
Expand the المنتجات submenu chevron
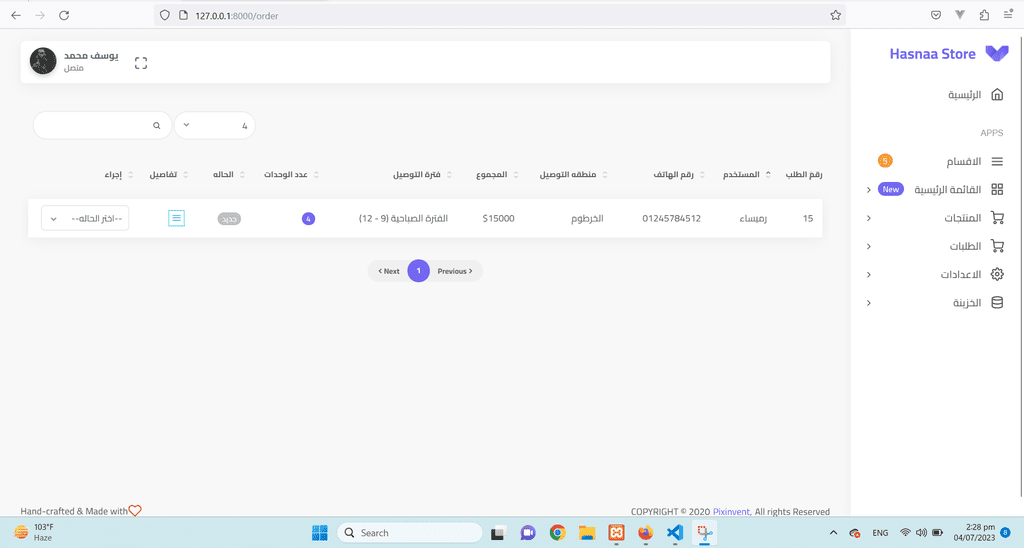(869, 218)
